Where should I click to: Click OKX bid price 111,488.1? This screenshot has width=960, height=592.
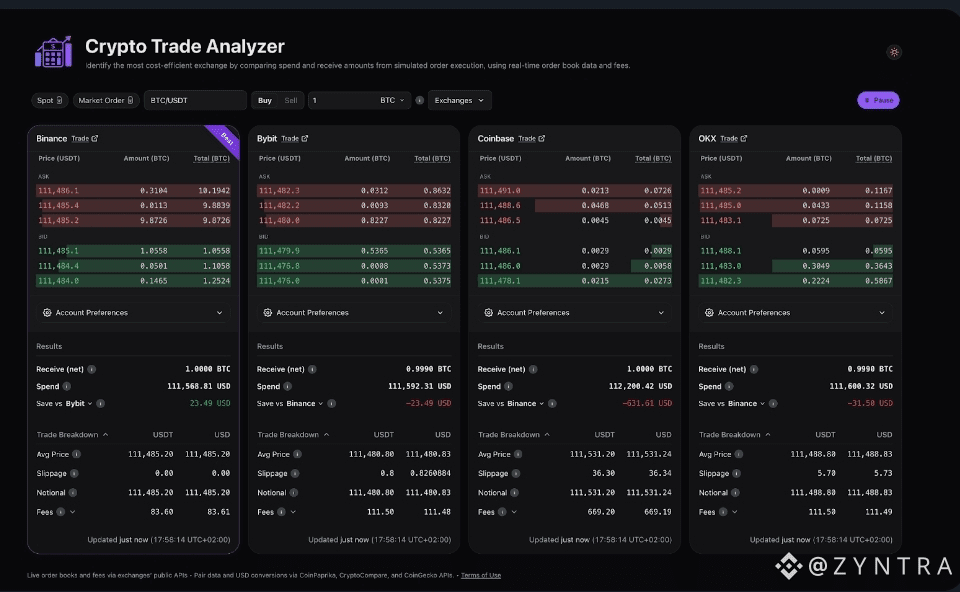pyautogui.click(x=721, y=251)
